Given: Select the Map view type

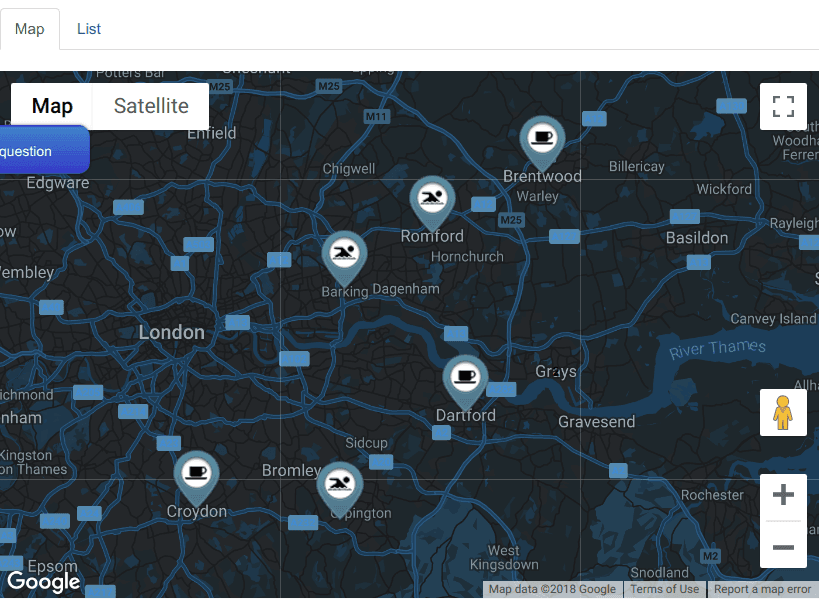Looking at the screenshot, I should point(52,106).
